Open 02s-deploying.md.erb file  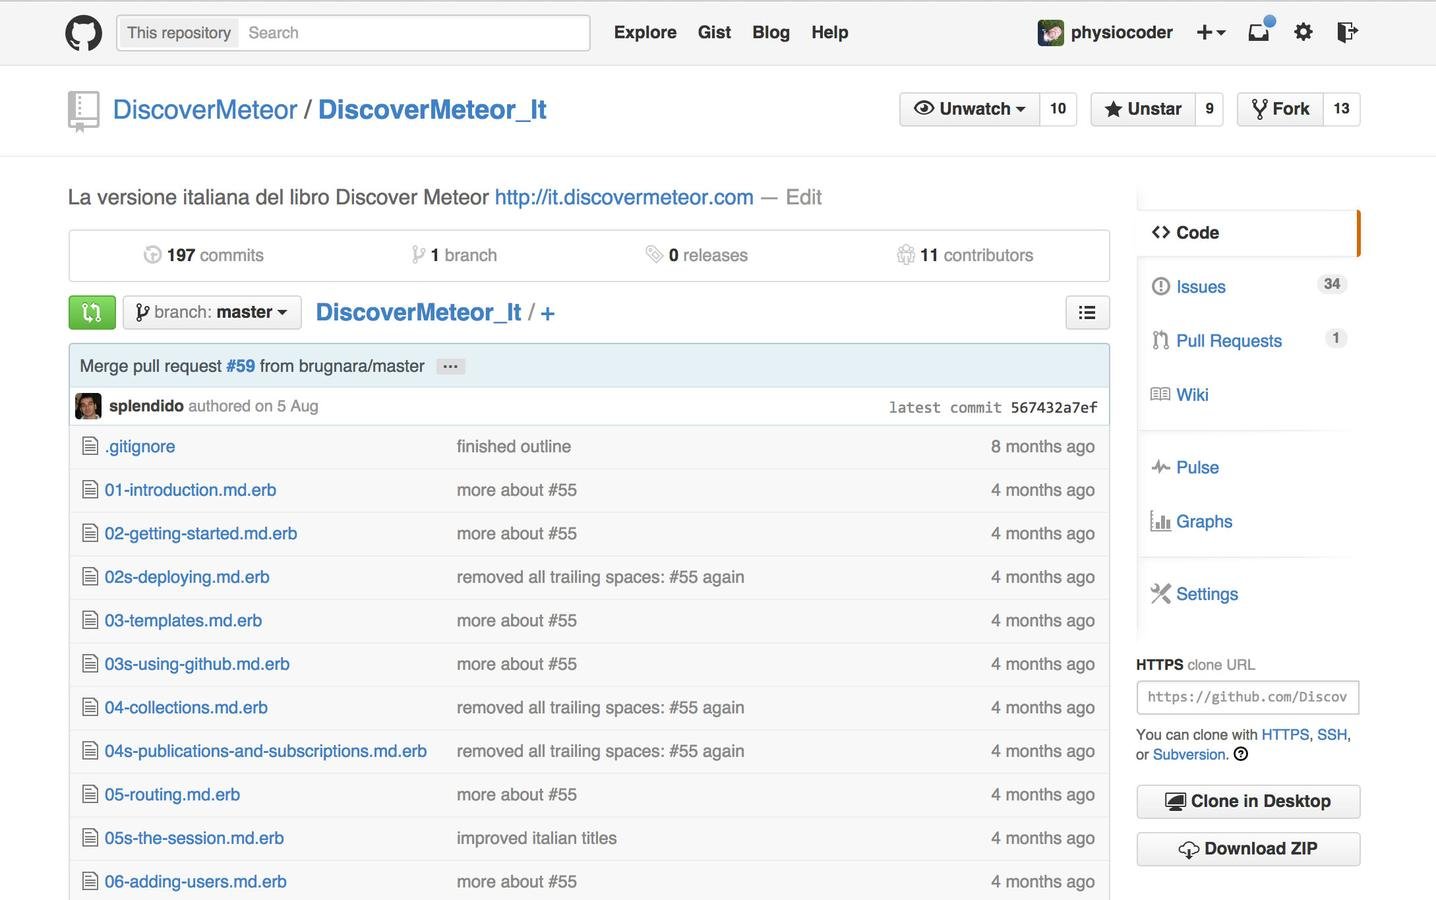187,577
